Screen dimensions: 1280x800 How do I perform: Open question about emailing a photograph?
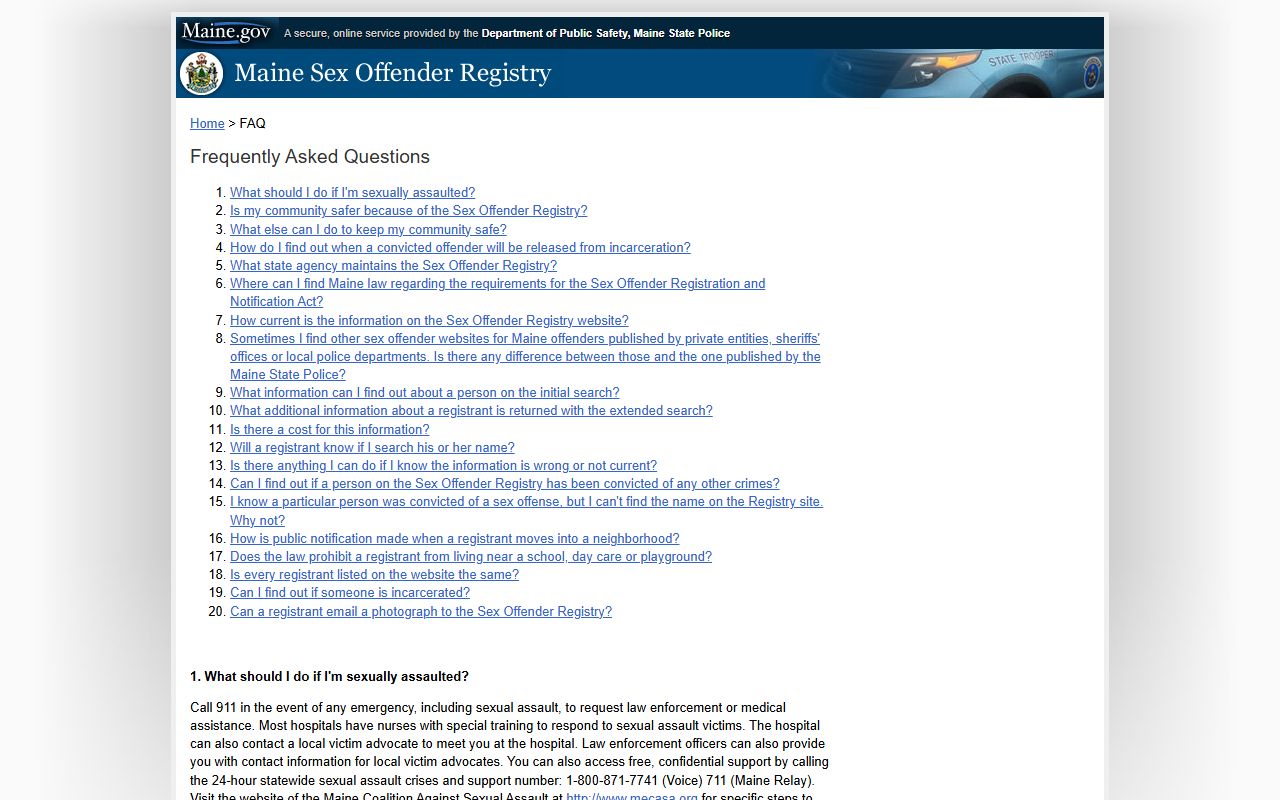point(421,612)
